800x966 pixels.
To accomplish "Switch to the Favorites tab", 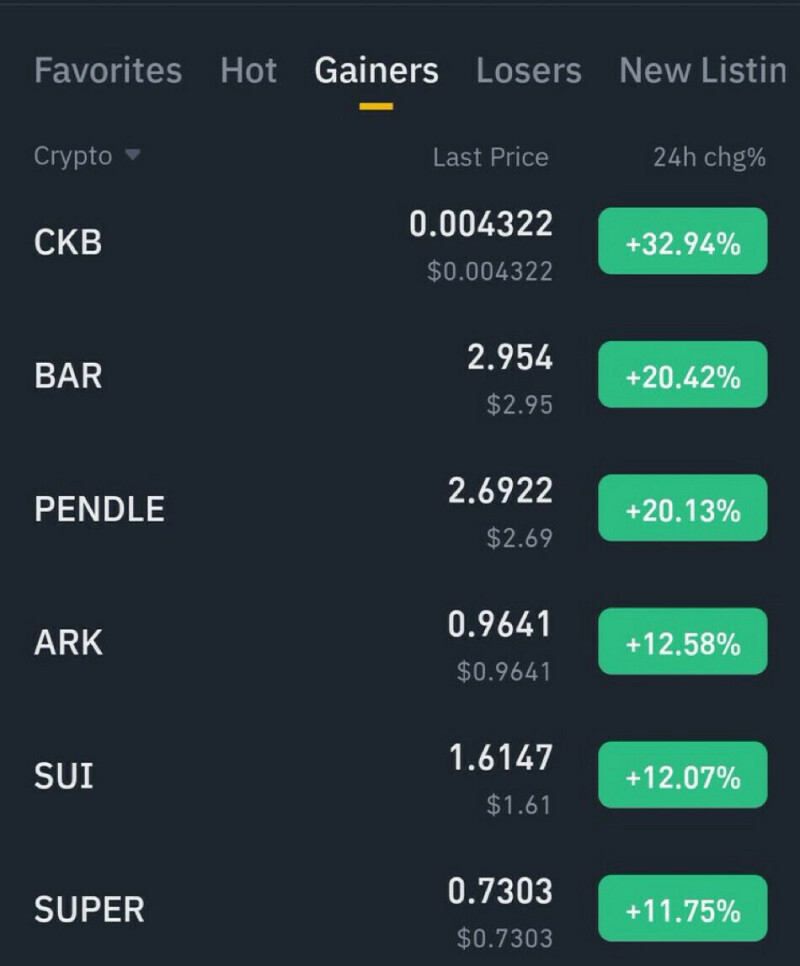I will click(x=108, y=71).
